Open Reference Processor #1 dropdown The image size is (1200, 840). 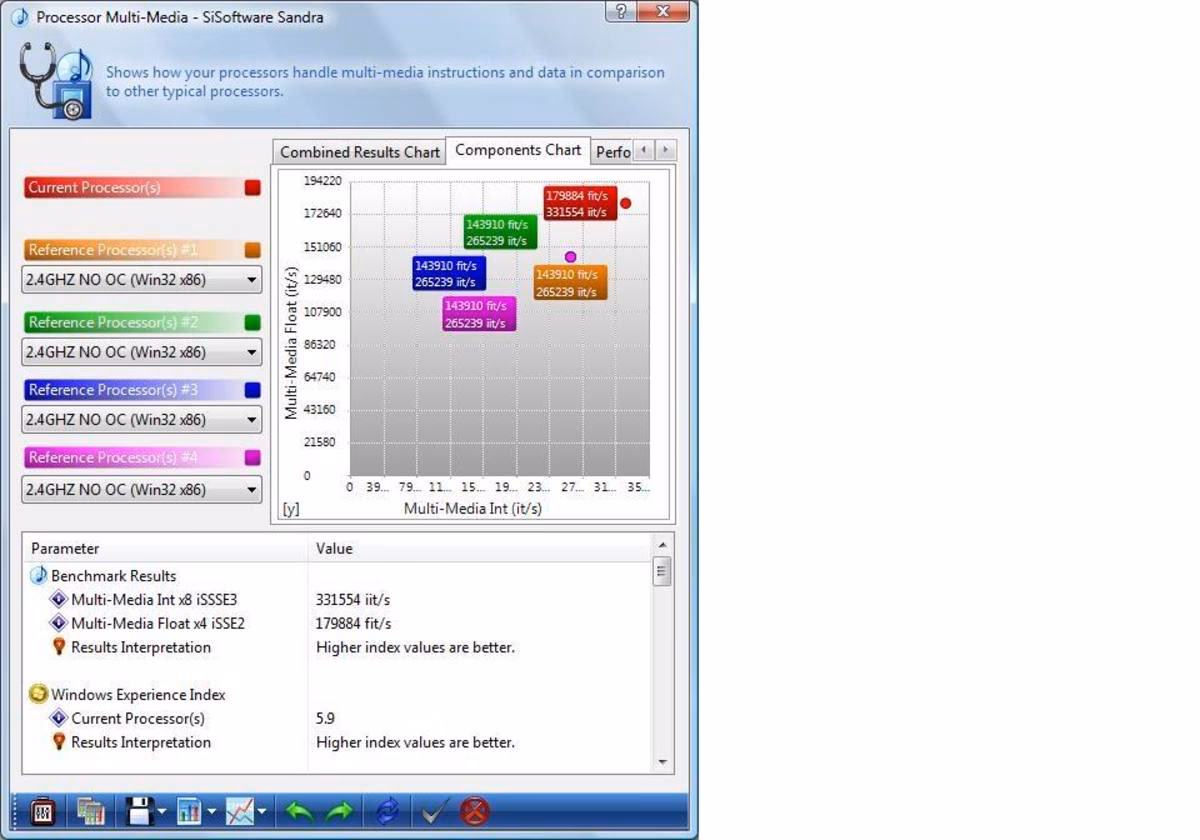click(x=141, y=280)
